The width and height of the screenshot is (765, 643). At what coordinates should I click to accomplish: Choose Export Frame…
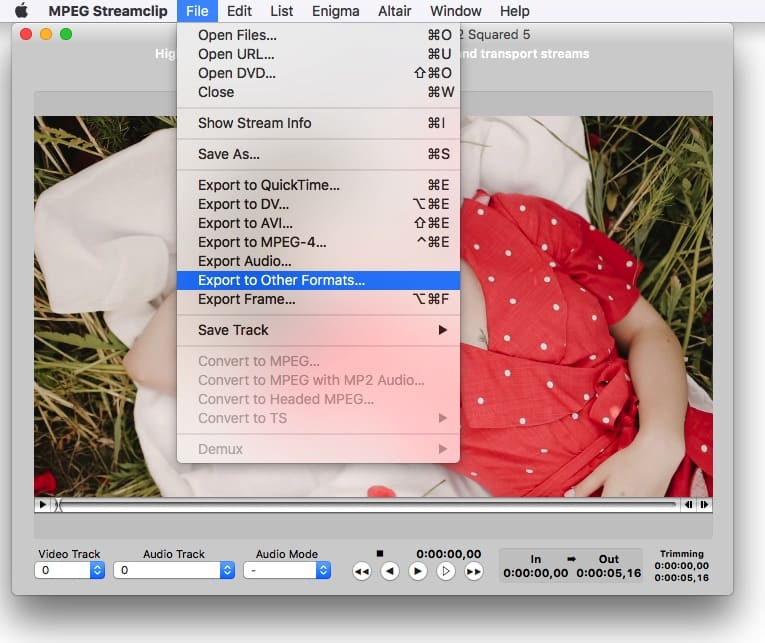318,300
